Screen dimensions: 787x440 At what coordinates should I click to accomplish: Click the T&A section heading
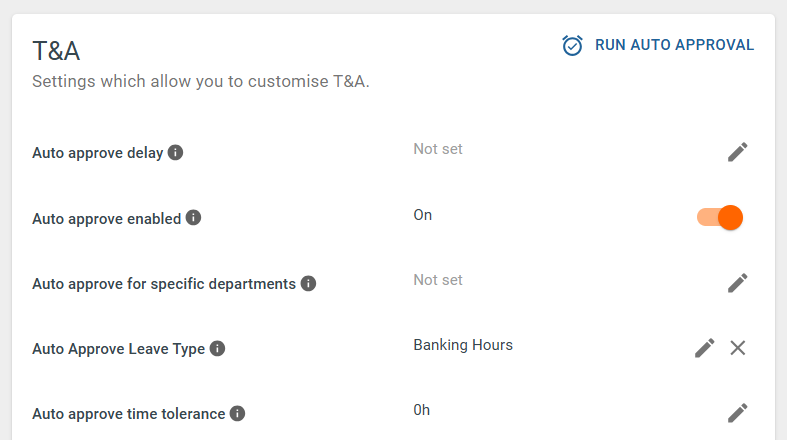tap(56, 51)
